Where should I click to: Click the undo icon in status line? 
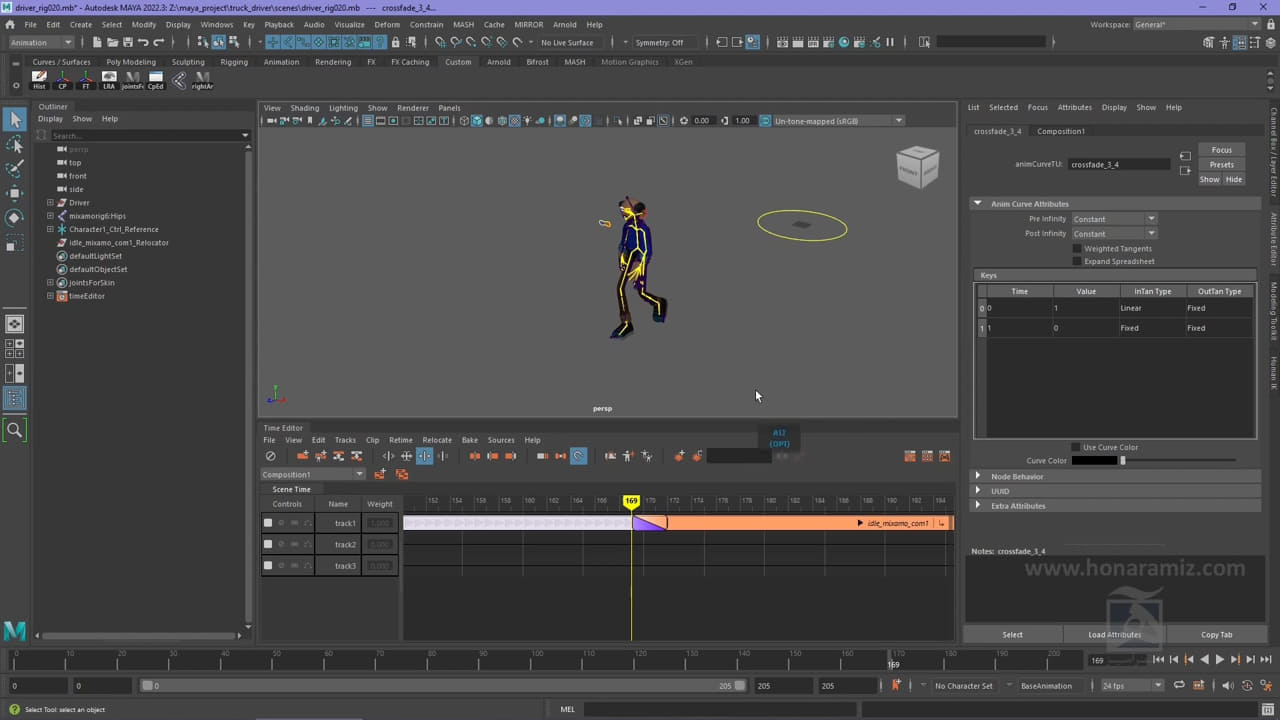coord(143,42)
